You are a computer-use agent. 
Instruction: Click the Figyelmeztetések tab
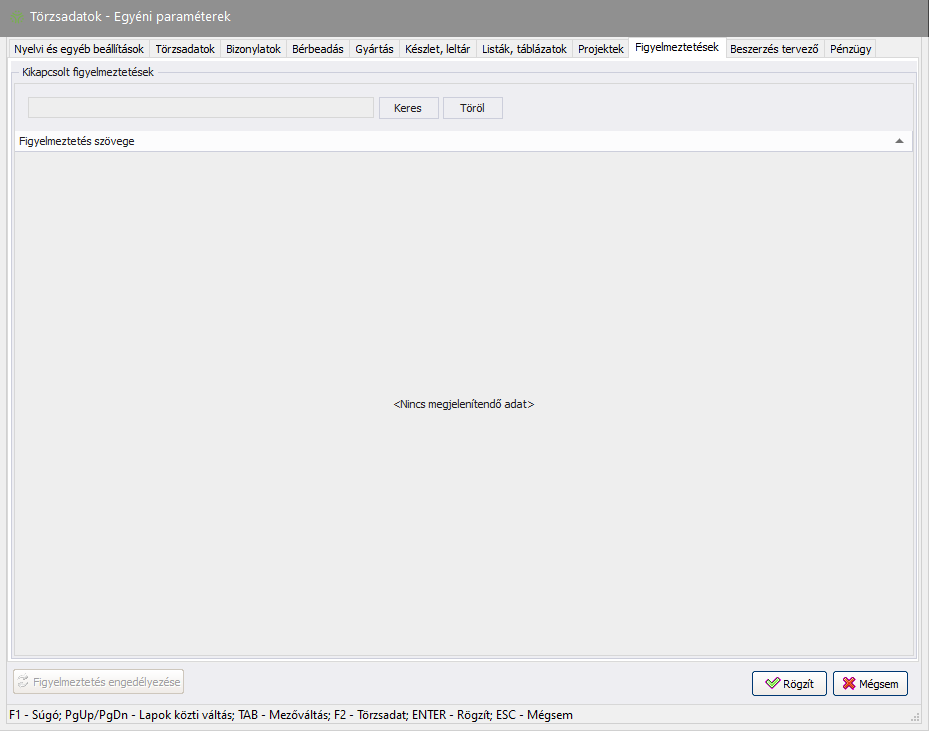pos(676,47)
